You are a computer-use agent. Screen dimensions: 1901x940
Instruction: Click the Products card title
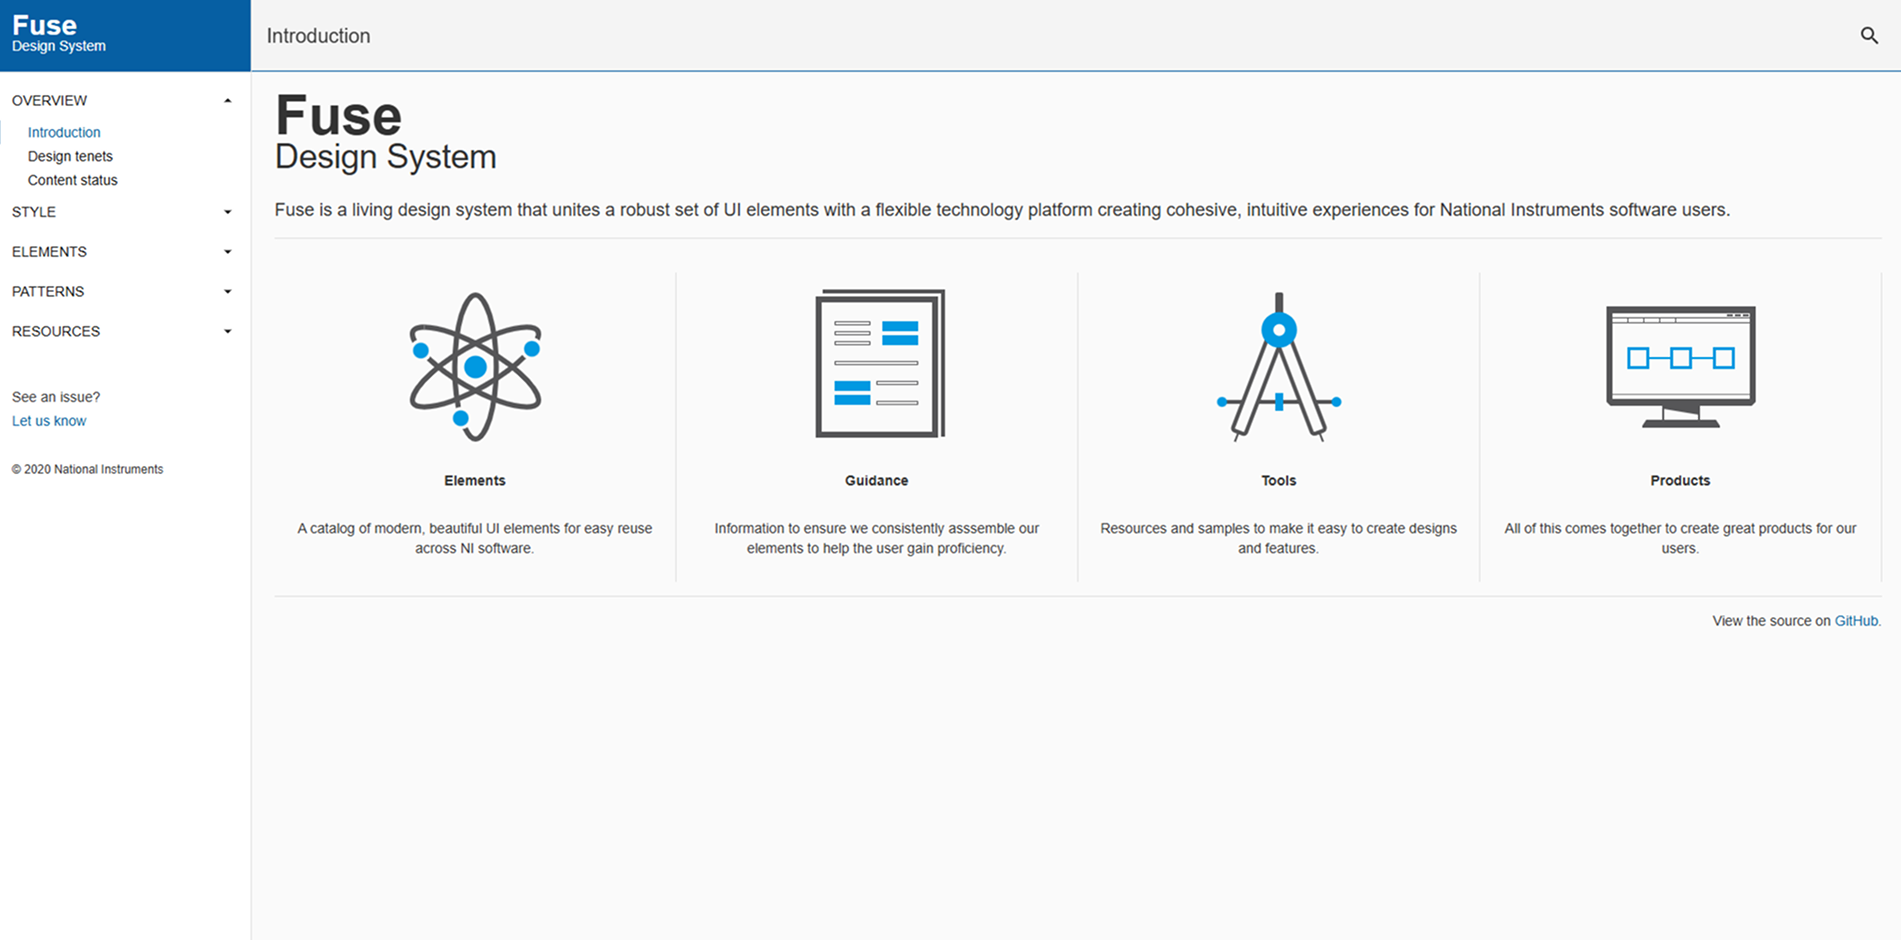[x=1680, y=481]
